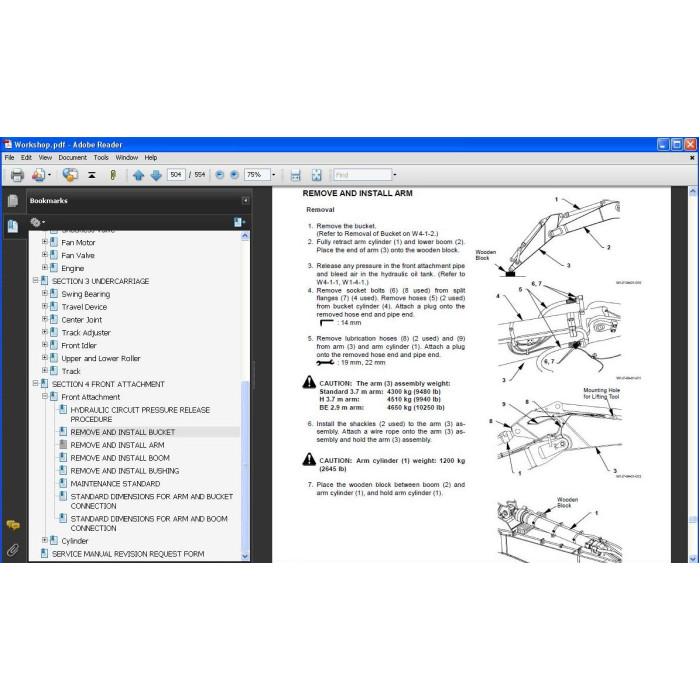
Task: Open REMOVE AND INSTALL ARM bookmark
Action: click(117, 445)
